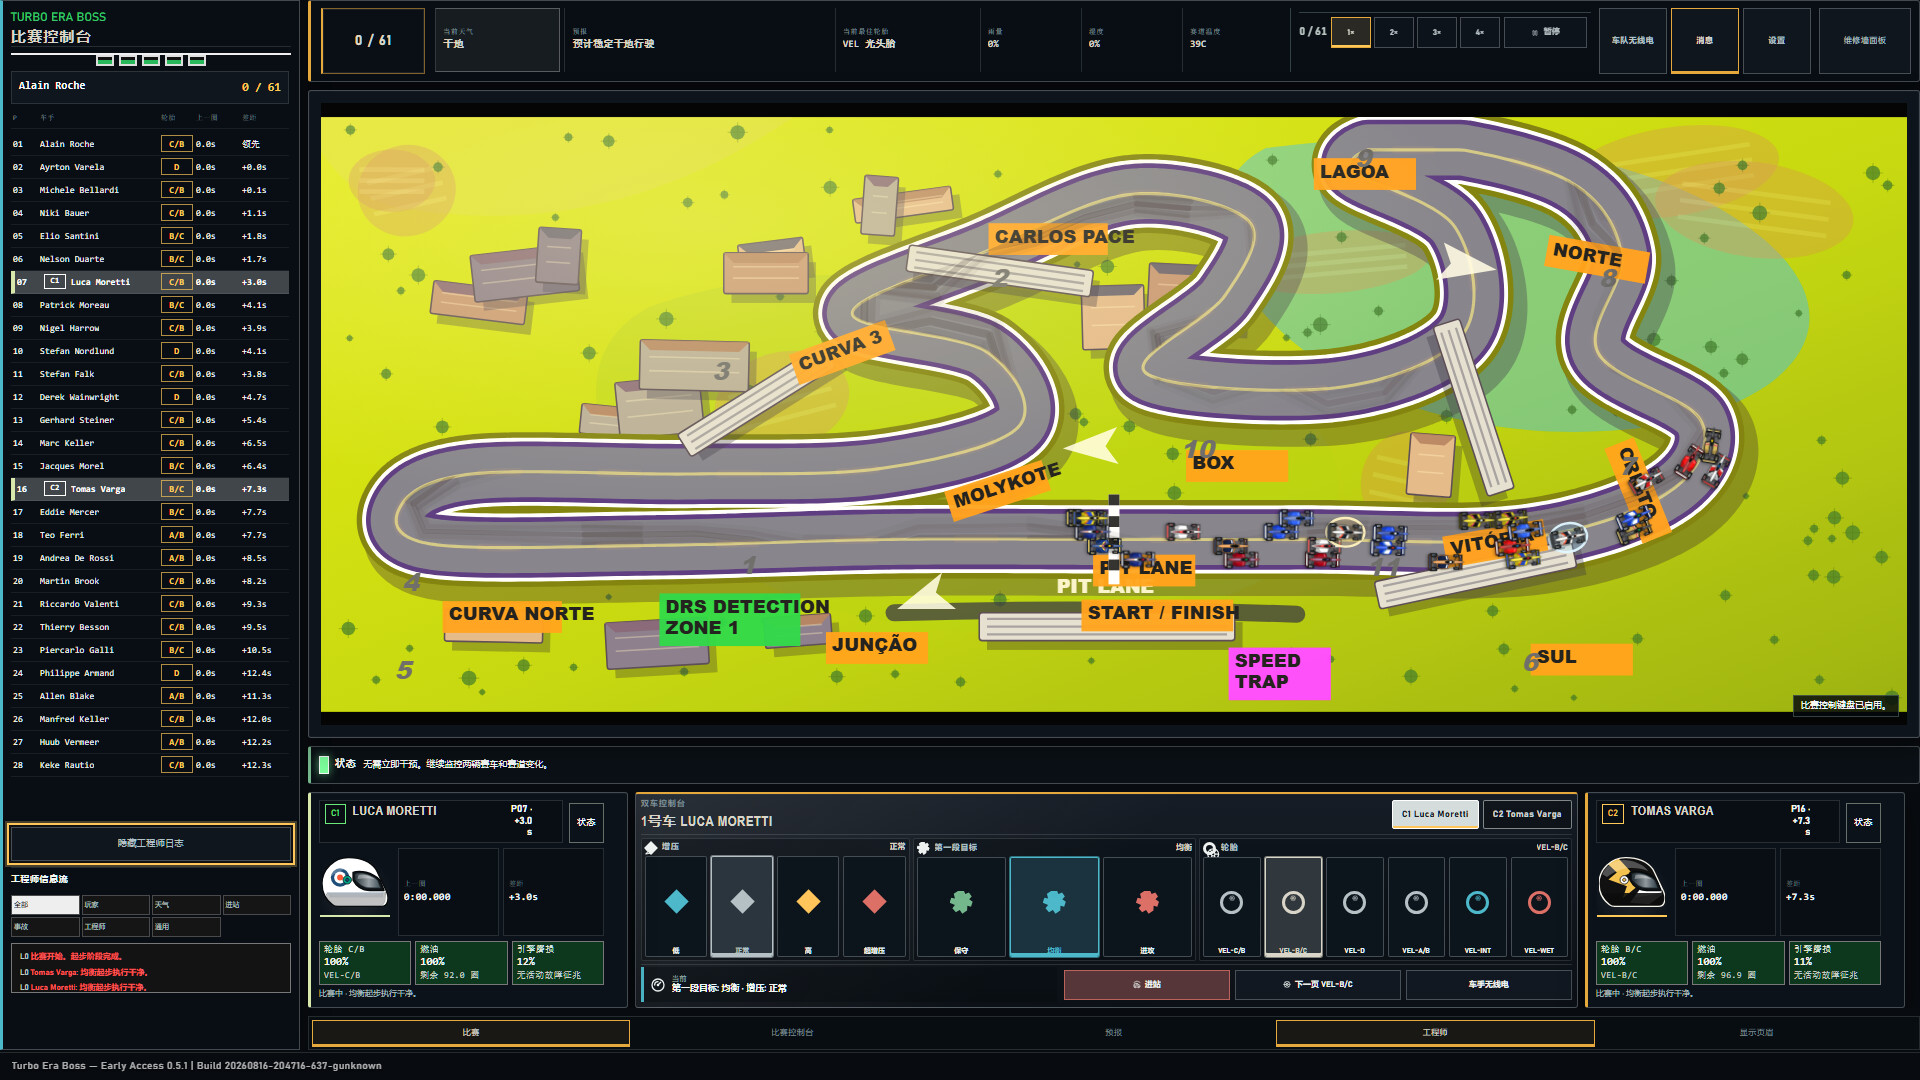Click the SPEED TRAP marker on map
This screenshot has width=1920, height=1080.
tap(1279, 672)
